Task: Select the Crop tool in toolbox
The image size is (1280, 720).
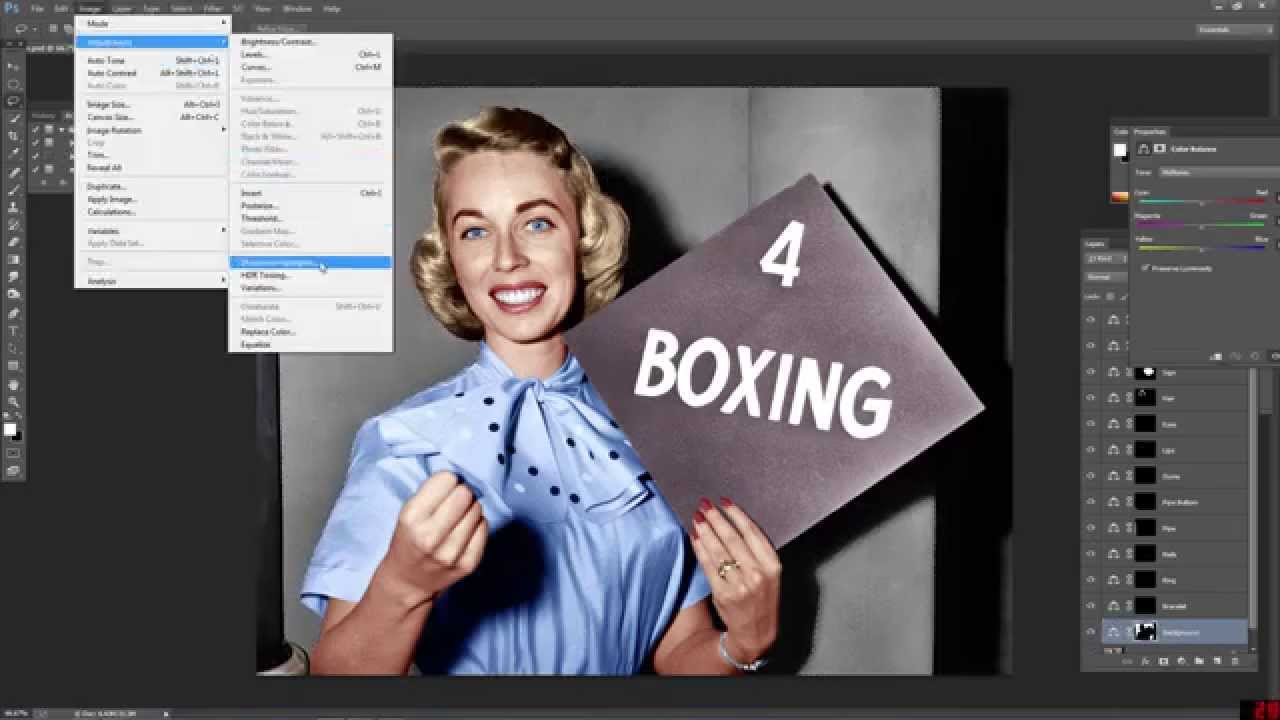Action: (13, 136)
